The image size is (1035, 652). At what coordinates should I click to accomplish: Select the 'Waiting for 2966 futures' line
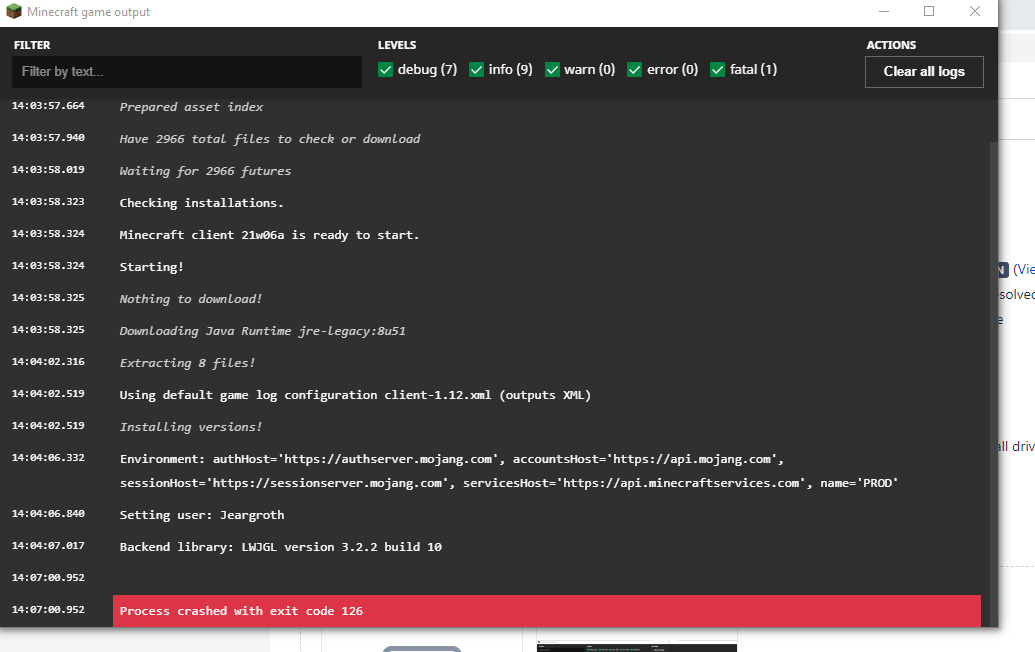point(205,171)
